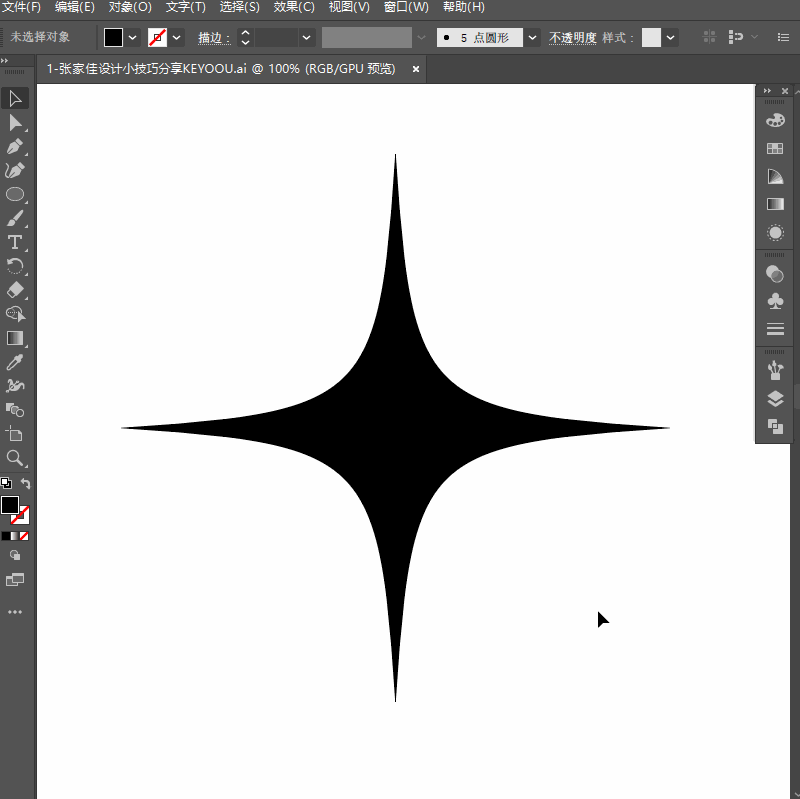Select the Width tool below the eyedropper
The height and width of the screenshot is (799, 800).
pos(15,386)
